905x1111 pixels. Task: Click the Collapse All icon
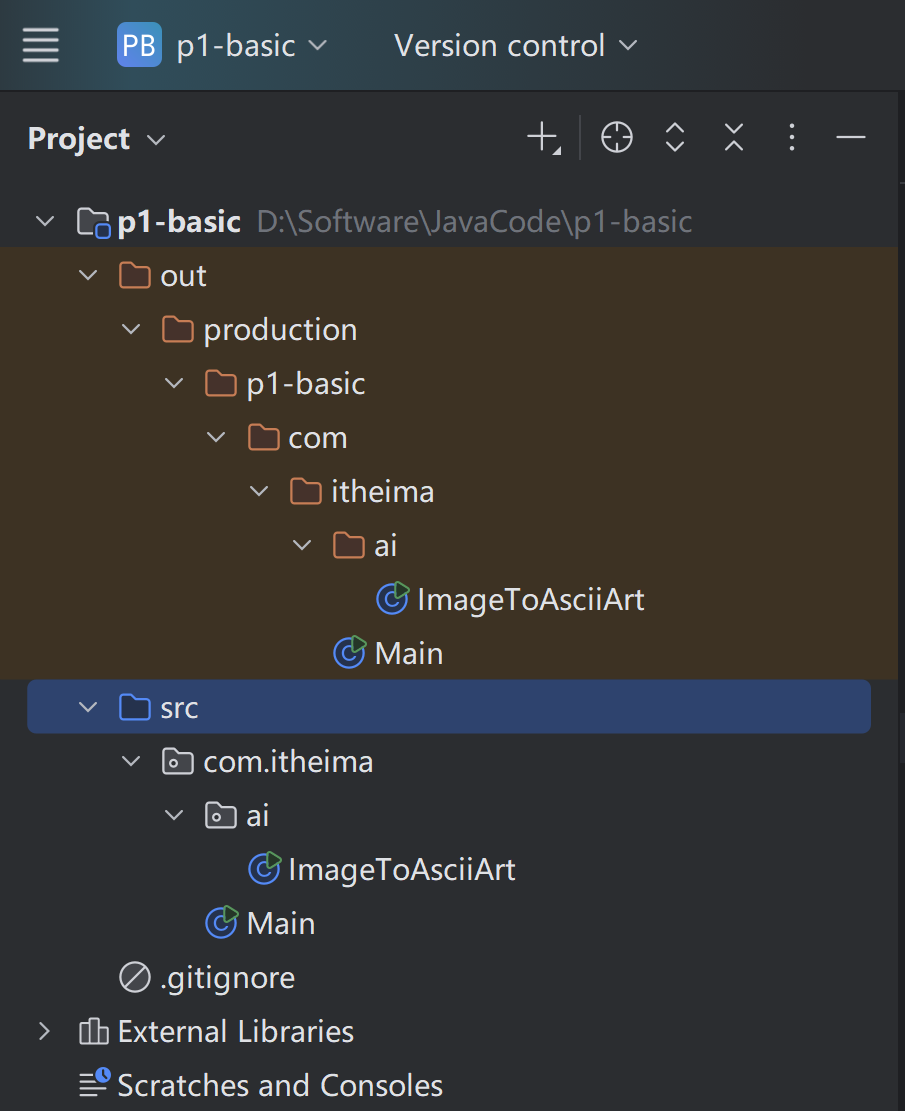coord(734,138)
